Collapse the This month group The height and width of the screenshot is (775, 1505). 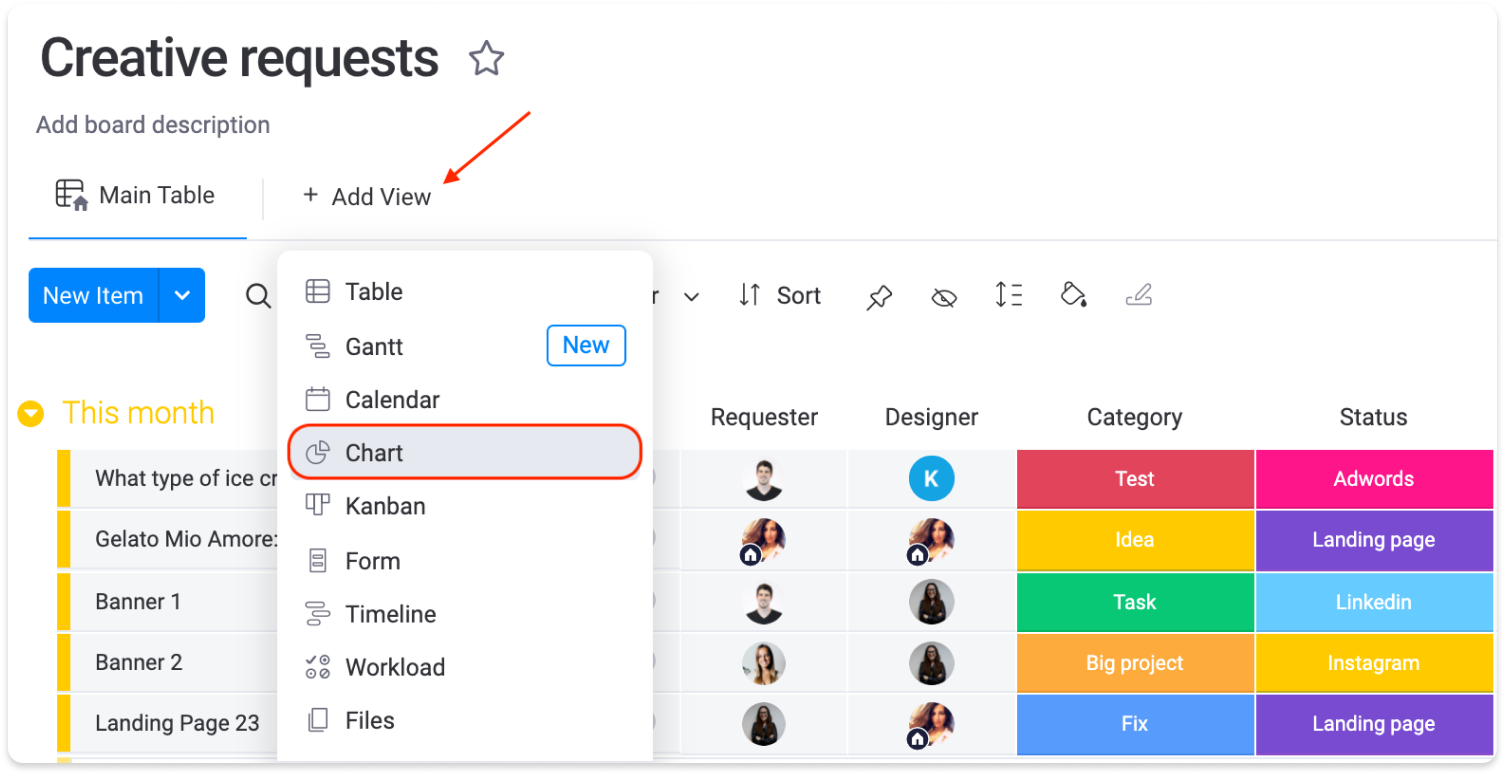click(32, 413)
